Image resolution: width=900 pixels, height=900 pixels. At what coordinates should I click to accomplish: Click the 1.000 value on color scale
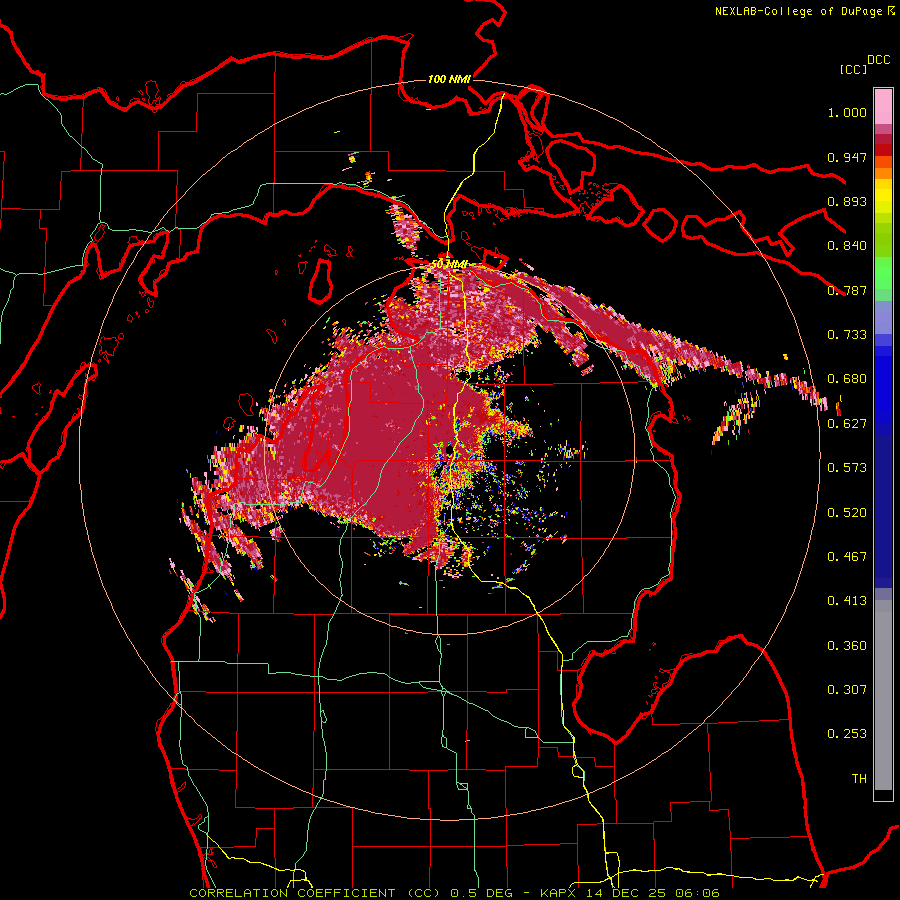pos(847,112)
